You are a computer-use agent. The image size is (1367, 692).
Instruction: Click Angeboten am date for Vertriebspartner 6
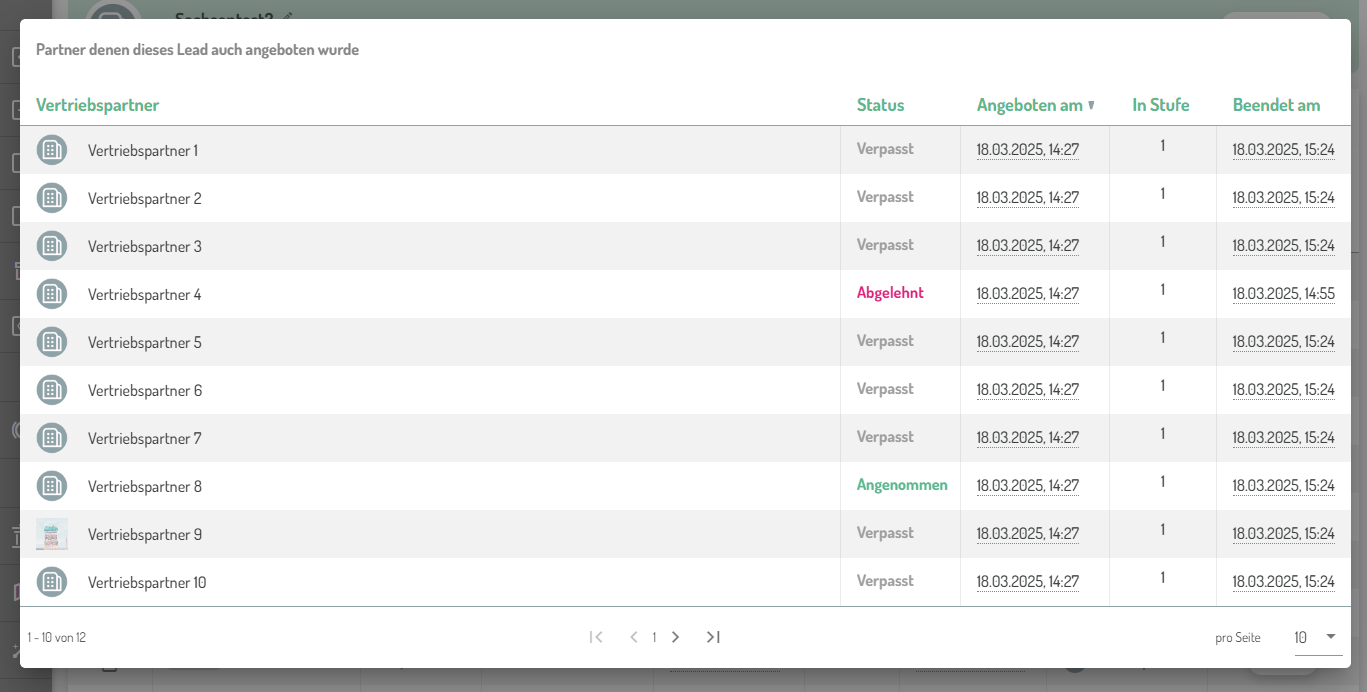(x=1027, y=390)
